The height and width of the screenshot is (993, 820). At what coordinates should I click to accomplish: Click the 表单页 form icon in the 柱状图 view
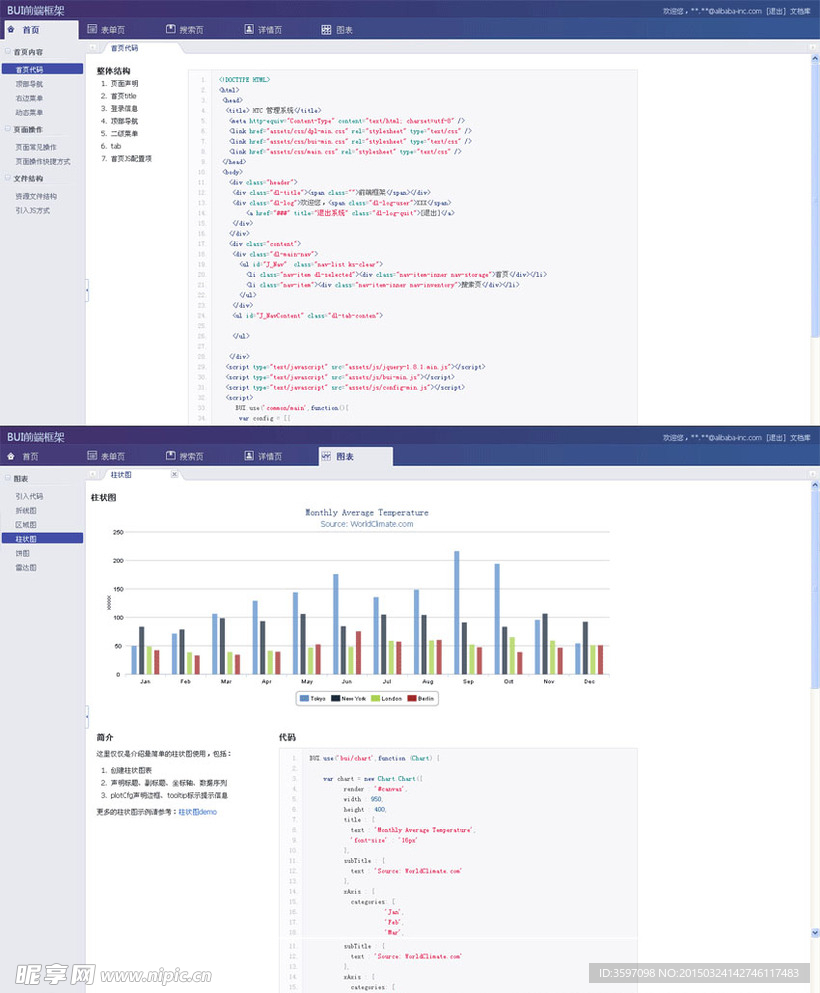[x=92, y=455]
